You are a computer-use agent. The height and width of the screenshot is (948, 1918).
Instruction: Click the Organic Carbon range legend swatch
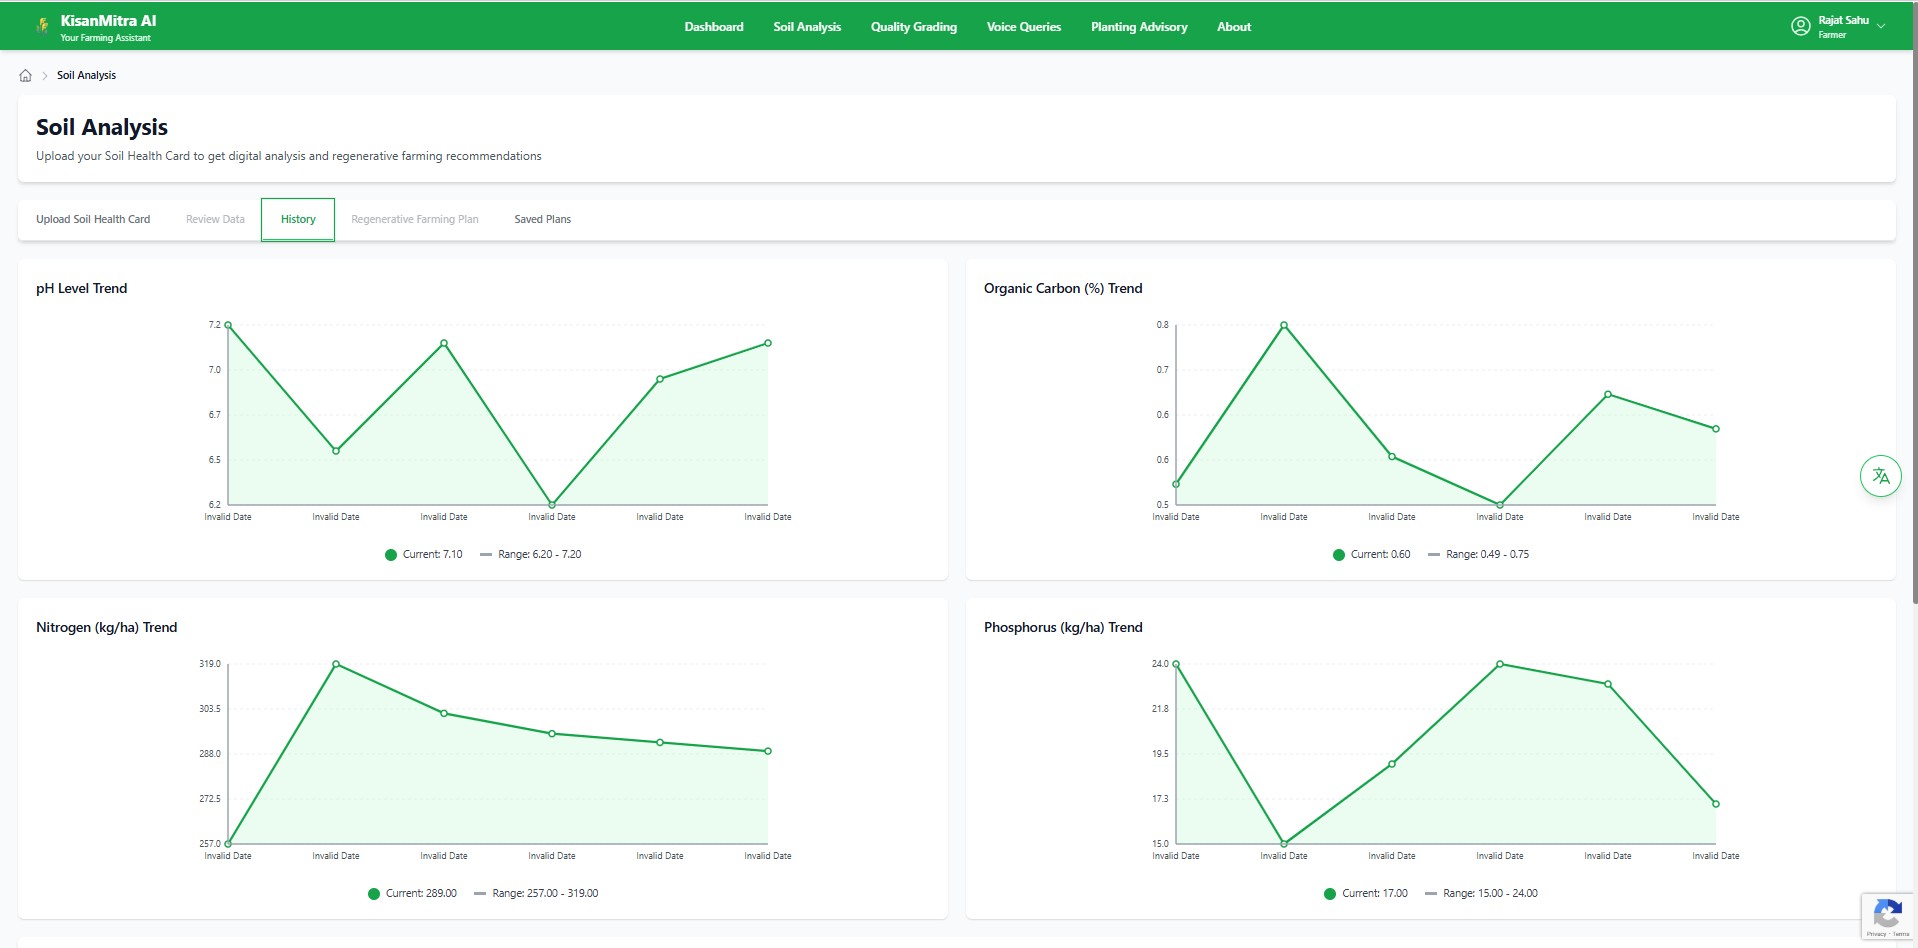pos(1434,555)
